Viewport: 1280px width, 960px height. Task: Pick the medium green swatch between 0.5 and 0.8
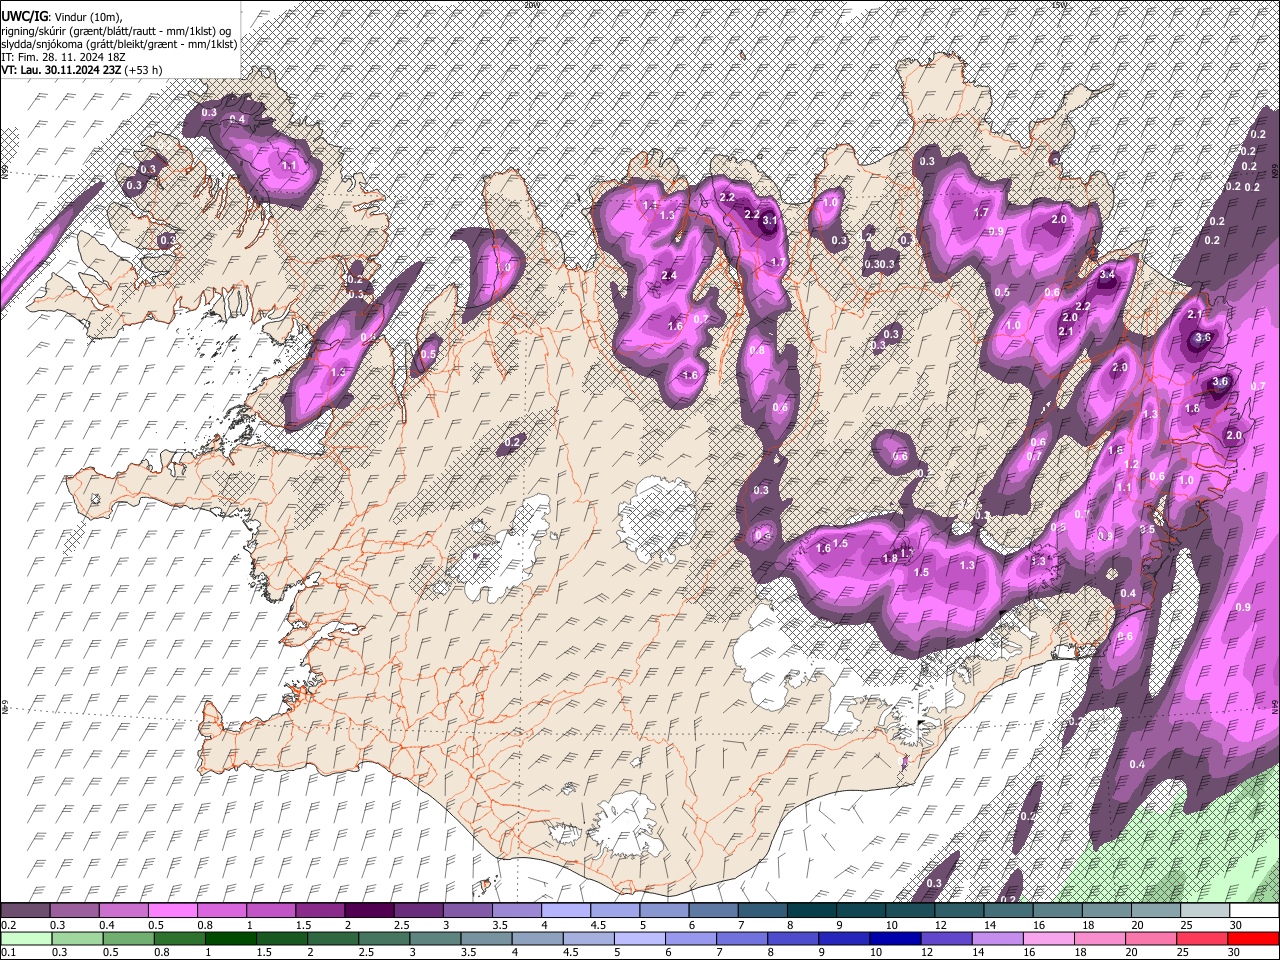pos(128,938)
